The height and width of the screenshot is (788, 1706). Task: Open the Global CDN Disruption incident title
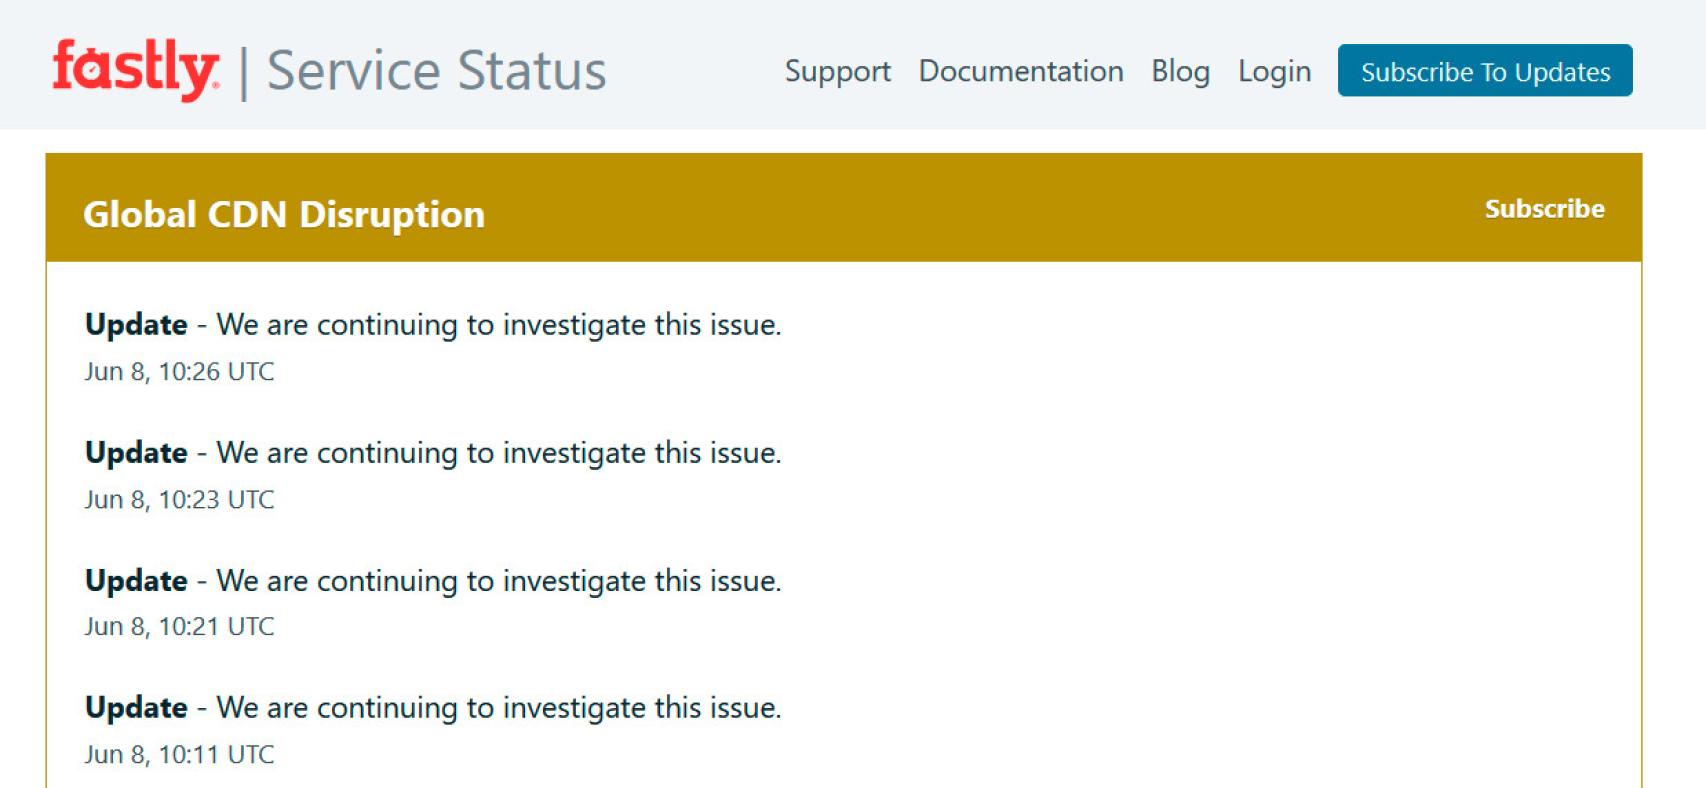click(284, 215)
